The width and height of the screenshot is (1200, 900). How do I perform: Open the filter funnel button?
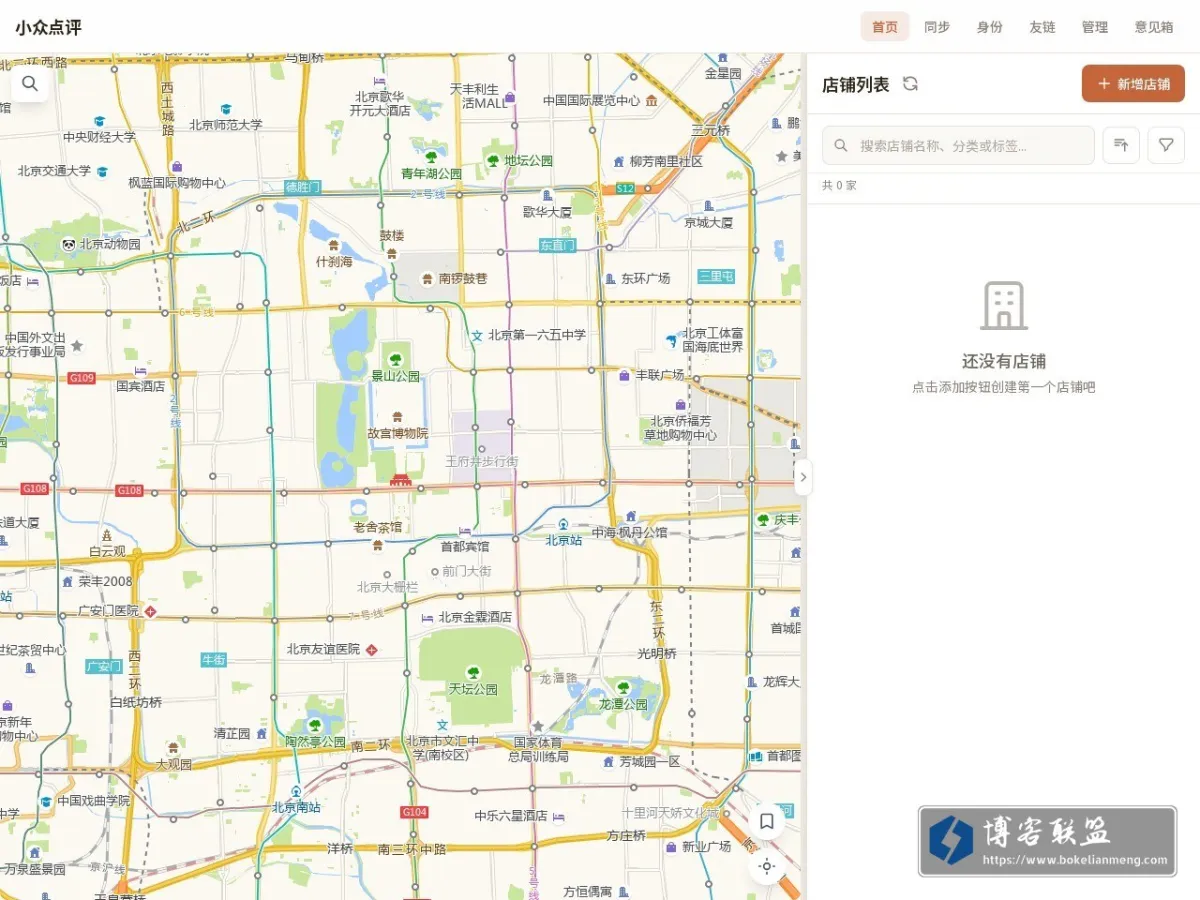click(x=1166, y=146)
